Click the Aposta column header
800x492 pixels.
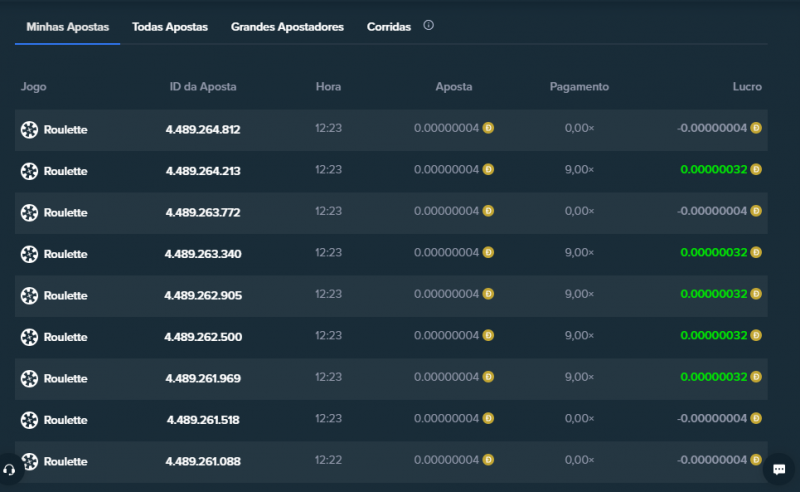tap(454, 87)
